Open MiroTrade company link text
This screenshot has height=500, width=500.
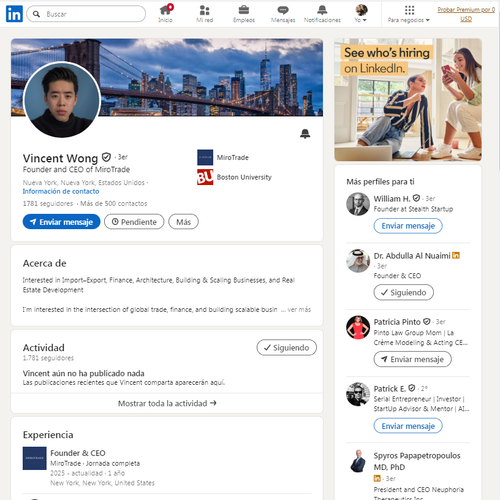pyautogui.click(x=233, y=157)
